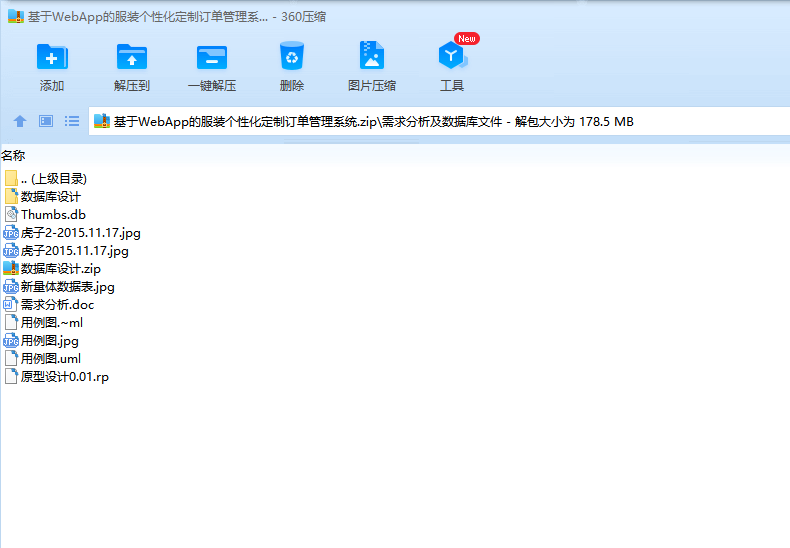Click the 360压缩 title bar app icon

tap(16, 16)
